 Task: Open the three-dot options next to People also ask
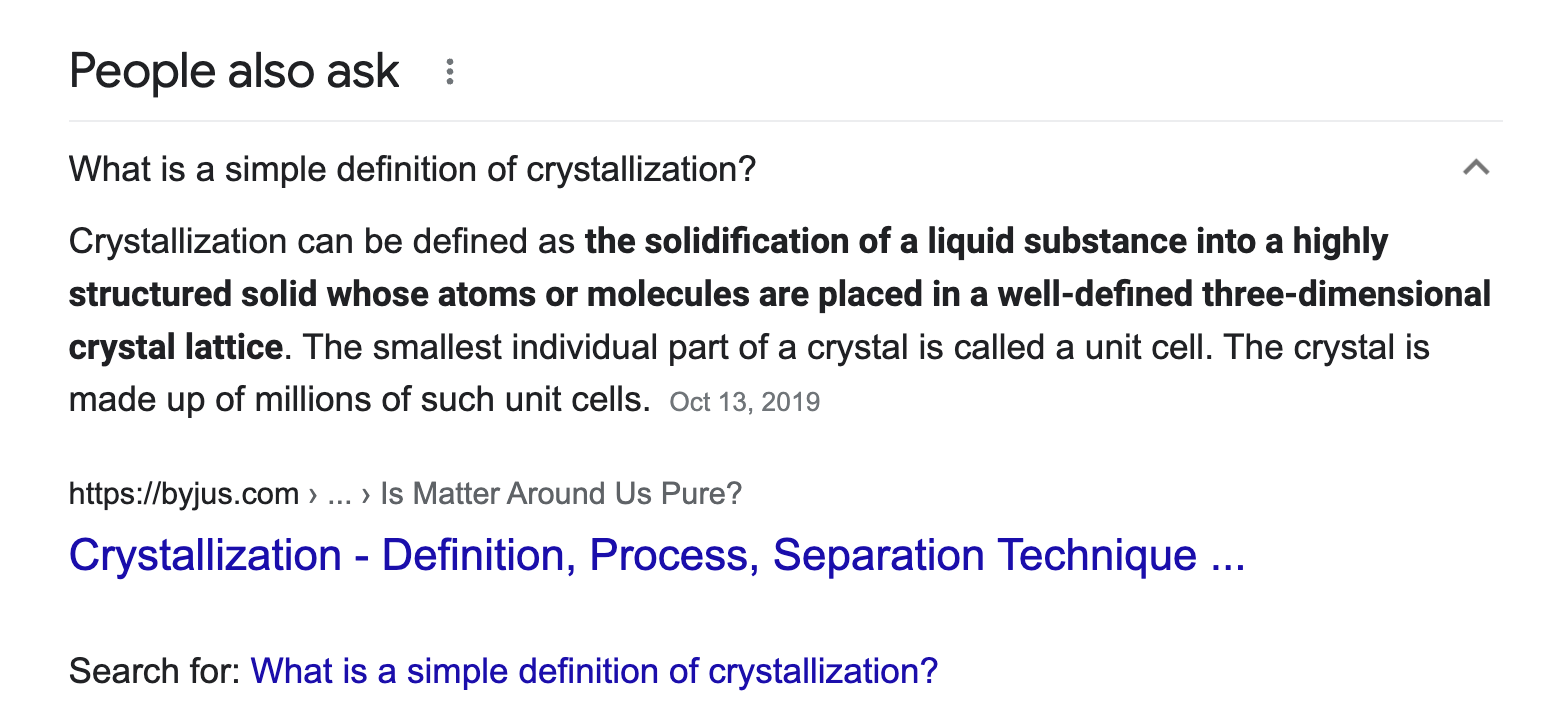tap(450, 72)
